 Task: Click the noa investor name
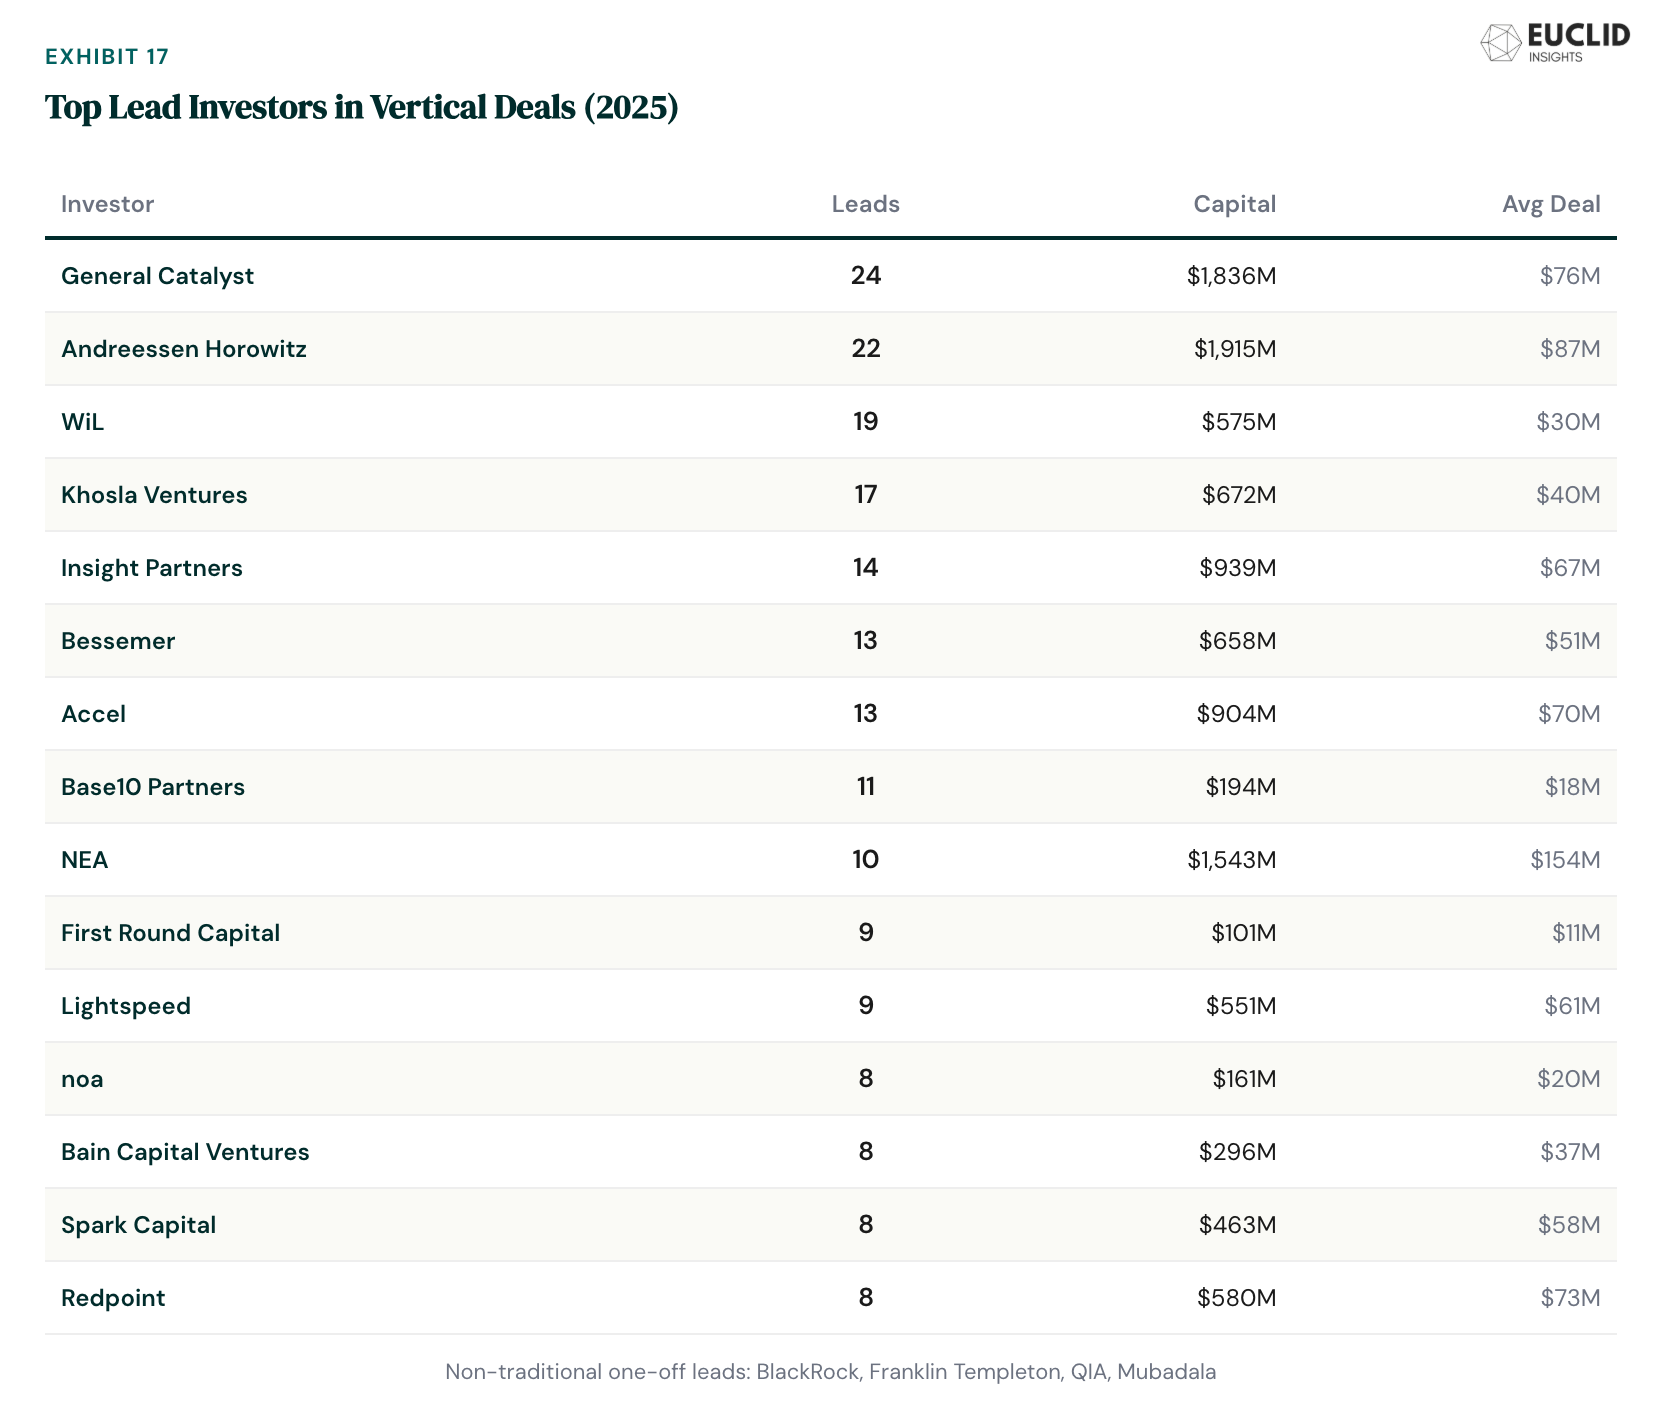(82, 1079)
